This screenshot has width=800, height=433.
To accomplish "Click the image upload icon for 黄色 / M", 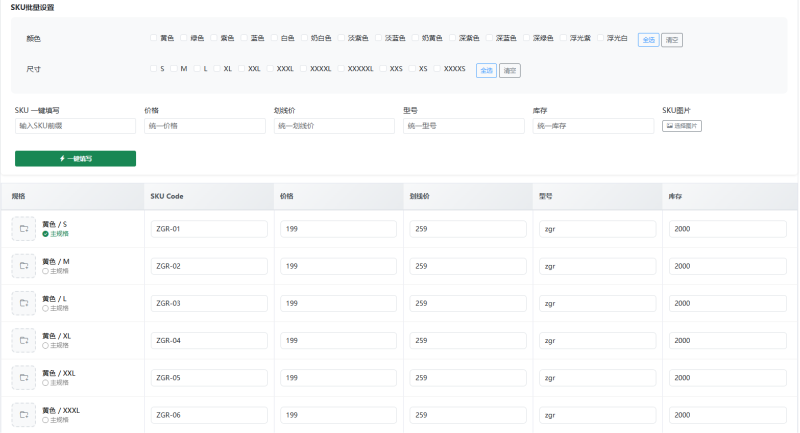I will (x=23, y=266).
